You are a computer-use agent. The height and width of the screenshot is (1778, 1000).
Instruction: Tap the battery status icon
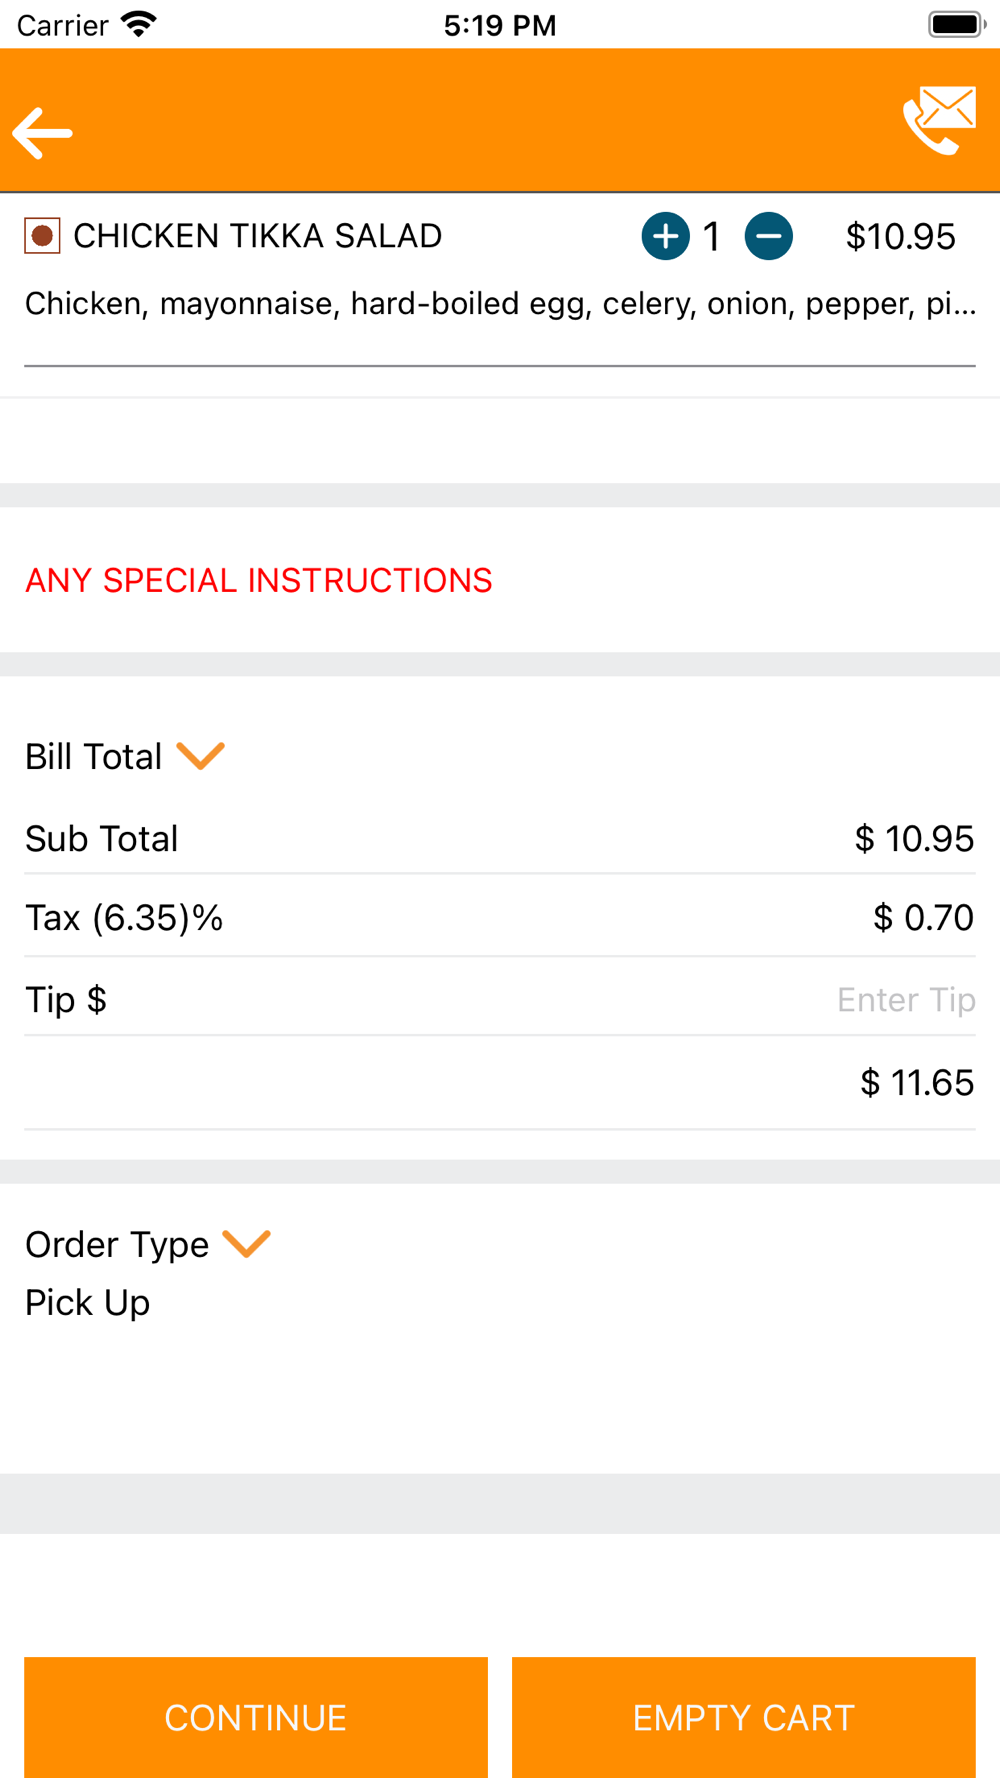coord(955,24)
